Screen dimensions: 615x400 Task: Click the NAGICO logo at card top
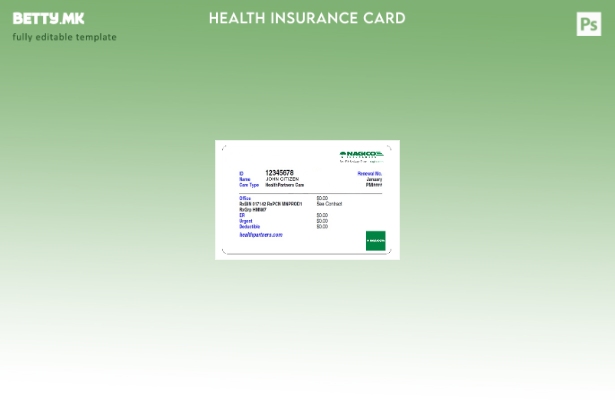point(361,155)
